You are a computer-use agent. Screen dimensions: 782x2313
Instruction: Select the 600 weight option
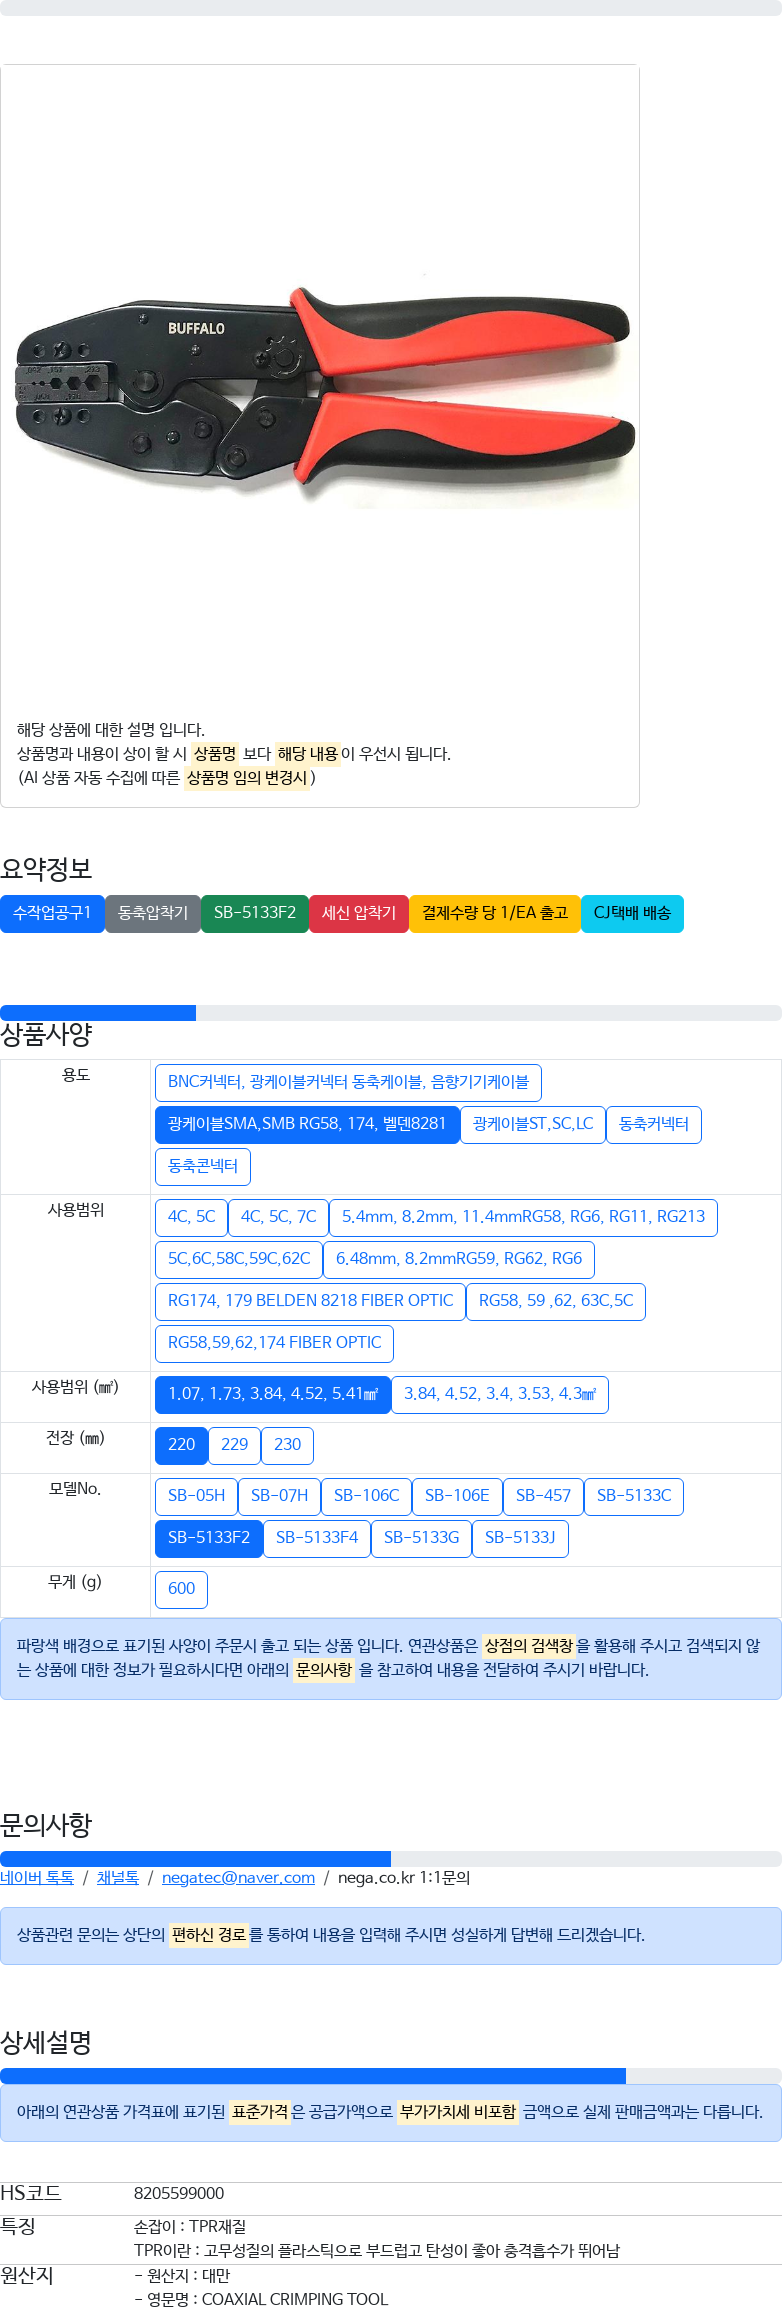[x=181, y=1589]
